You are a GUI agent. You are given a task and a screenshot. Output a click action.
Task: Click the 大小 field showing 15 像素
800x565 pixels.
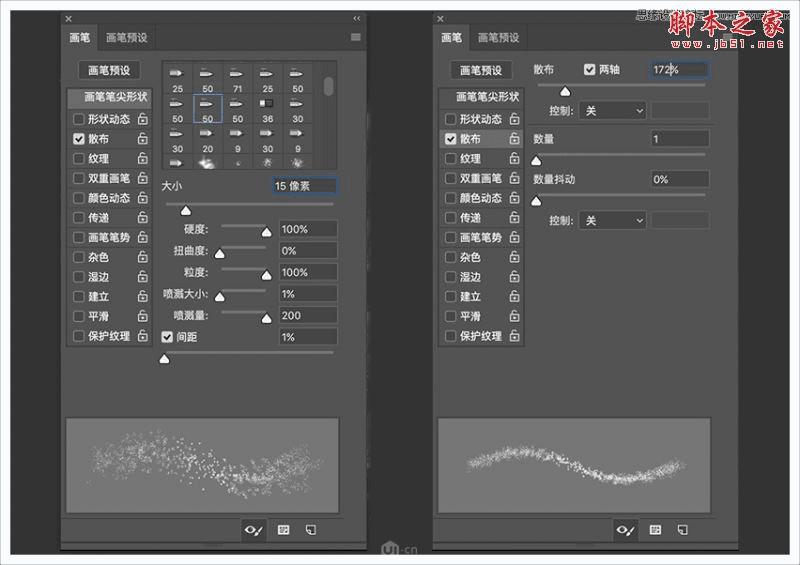pos(305,186)
